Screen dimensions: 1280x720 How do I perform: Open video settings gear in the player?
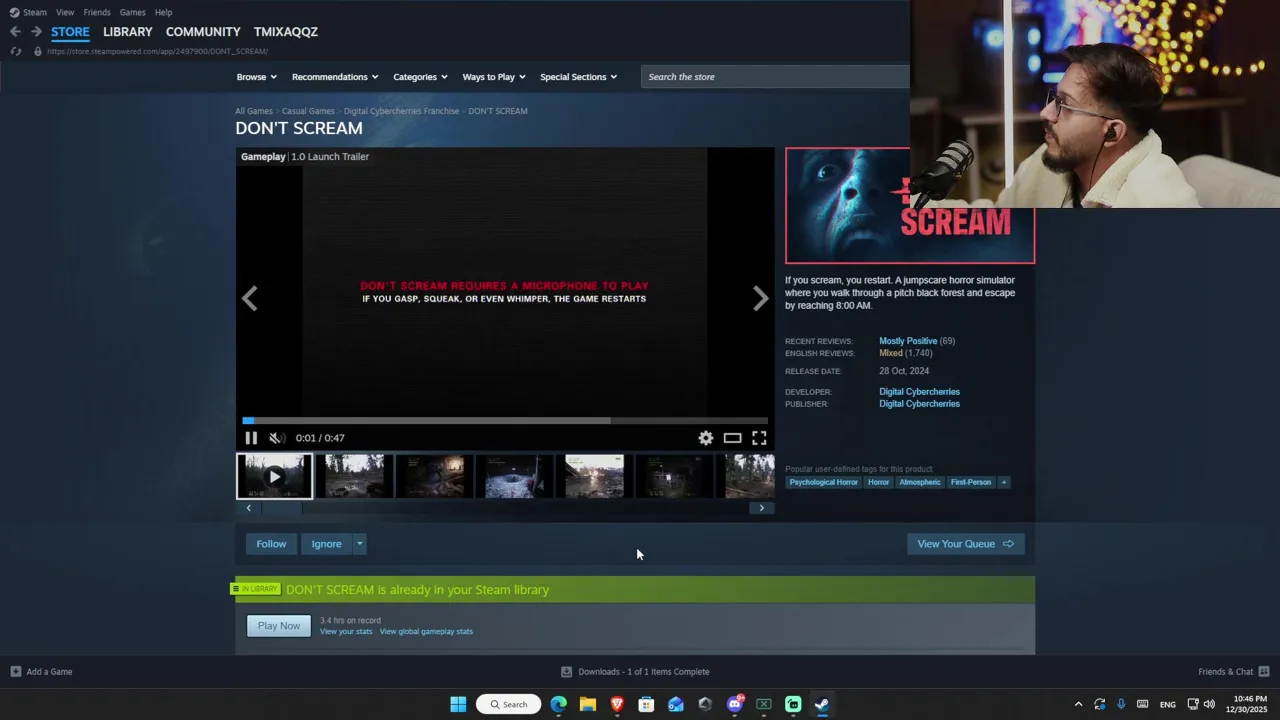[706, 438]
